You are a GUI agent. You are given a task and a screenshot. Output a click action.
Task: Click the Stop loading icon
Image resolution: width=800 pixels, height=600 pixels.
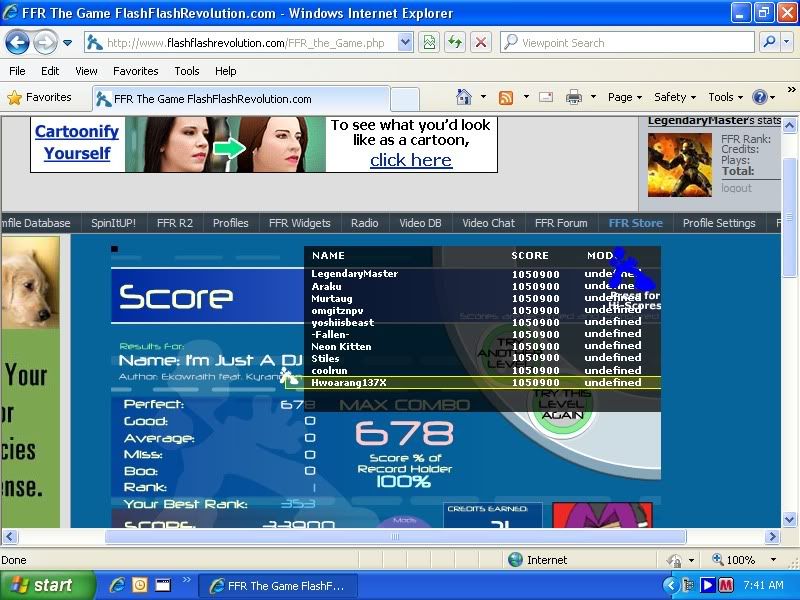(x=481, y=42)
